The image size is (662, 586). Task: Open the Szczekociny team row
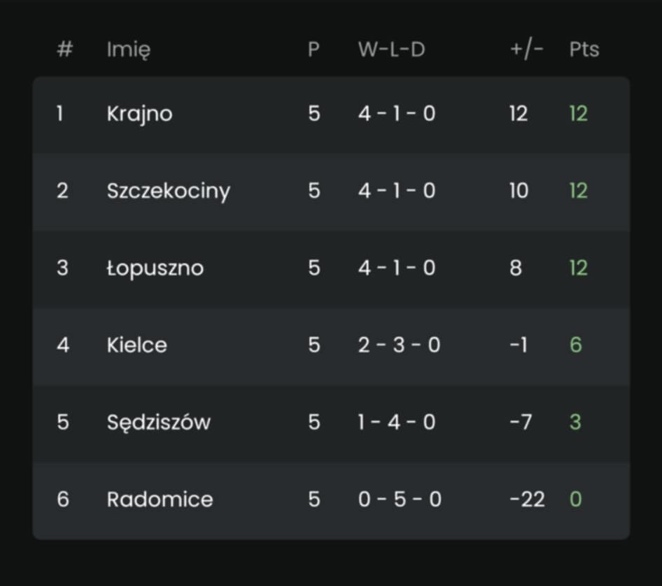168,191
